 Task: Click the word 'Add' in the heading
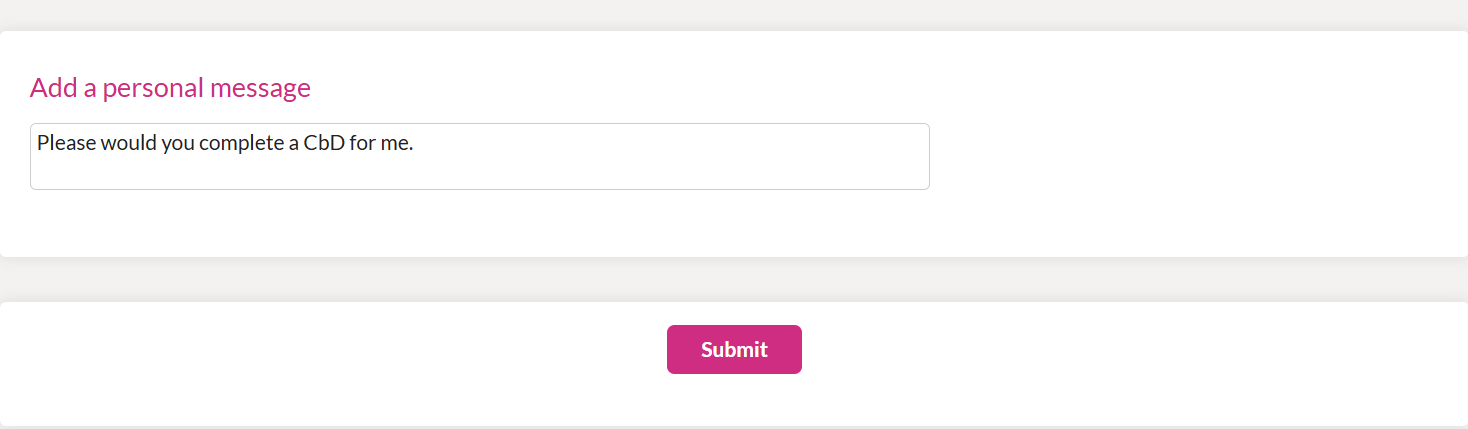tap(53, 88)
